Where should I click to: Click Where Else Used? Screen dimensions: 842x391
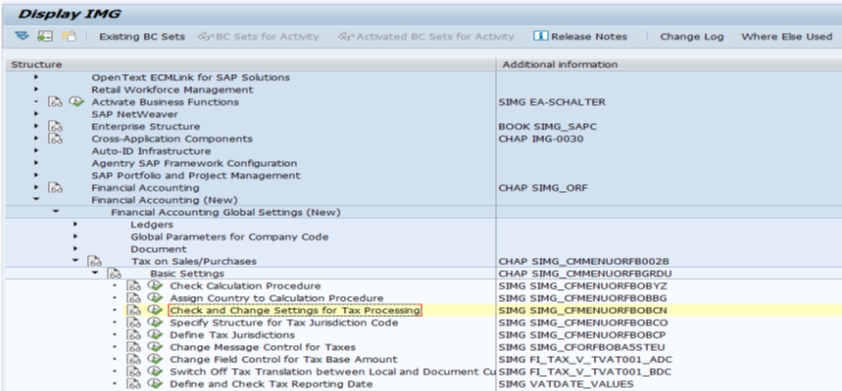click(x=786, y=37)
